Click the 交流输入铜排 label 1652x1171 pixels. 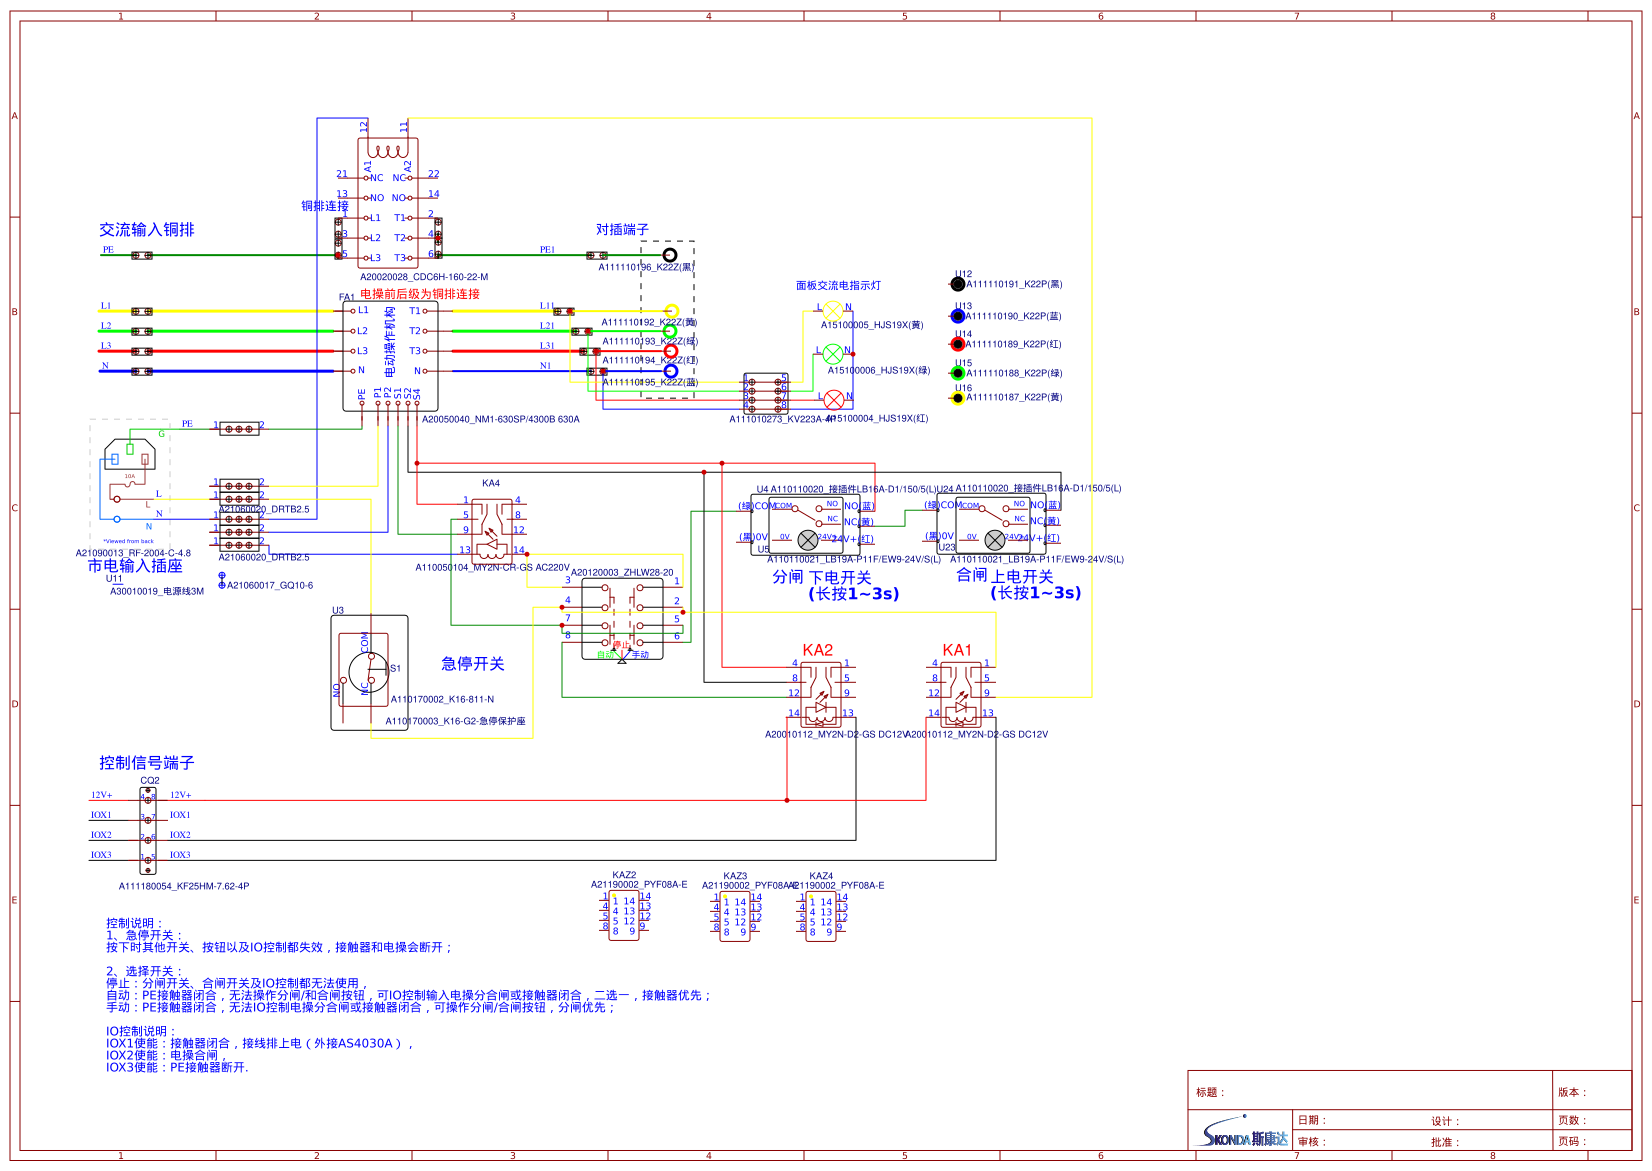coord(146,230)
